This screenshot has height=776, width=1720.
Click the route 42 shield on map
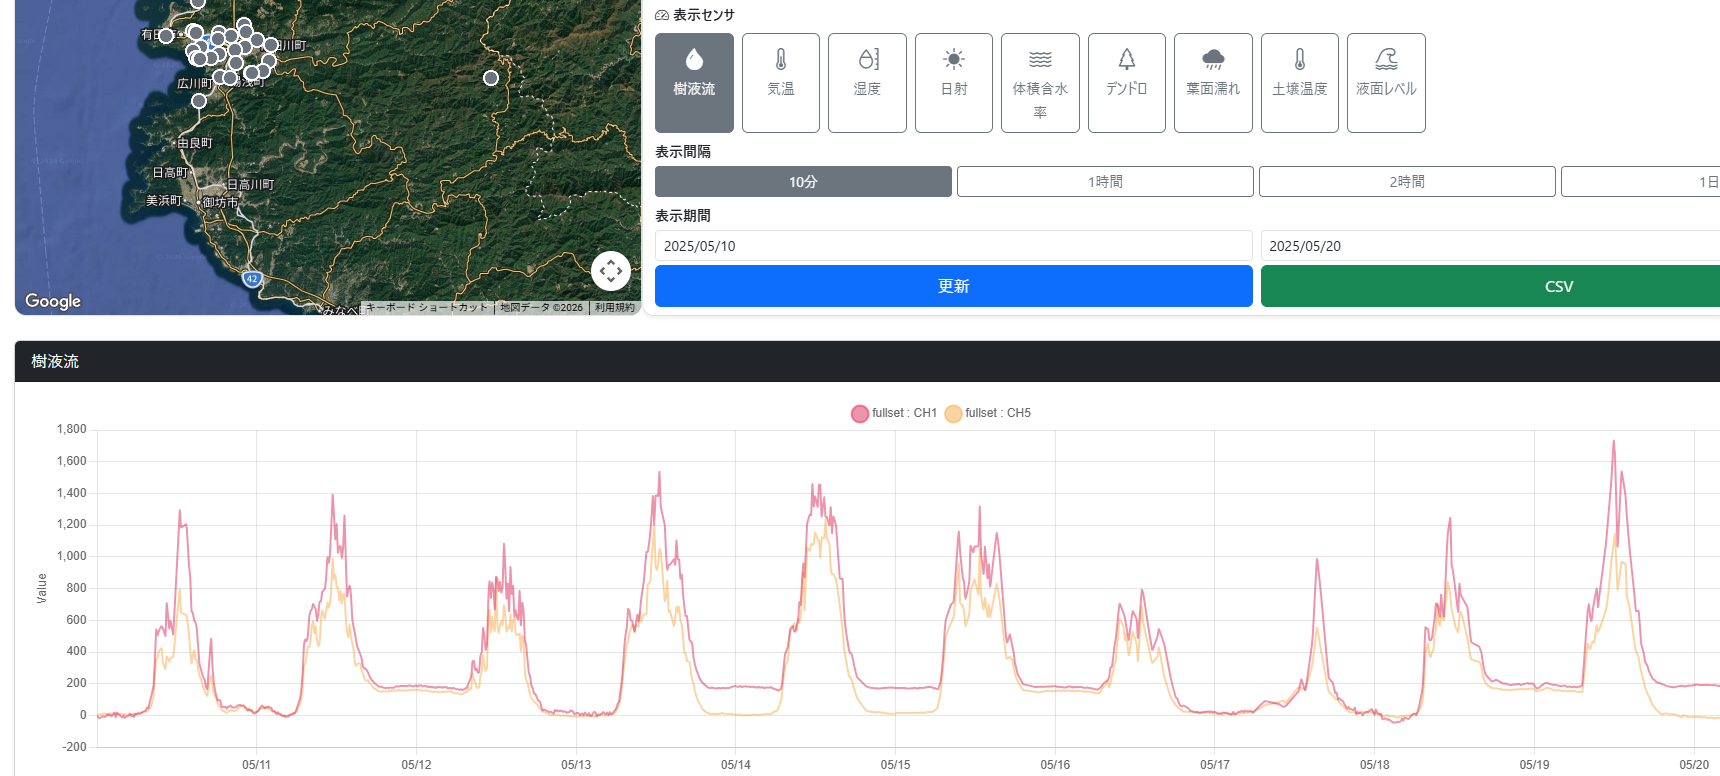[x=252, y=279]
